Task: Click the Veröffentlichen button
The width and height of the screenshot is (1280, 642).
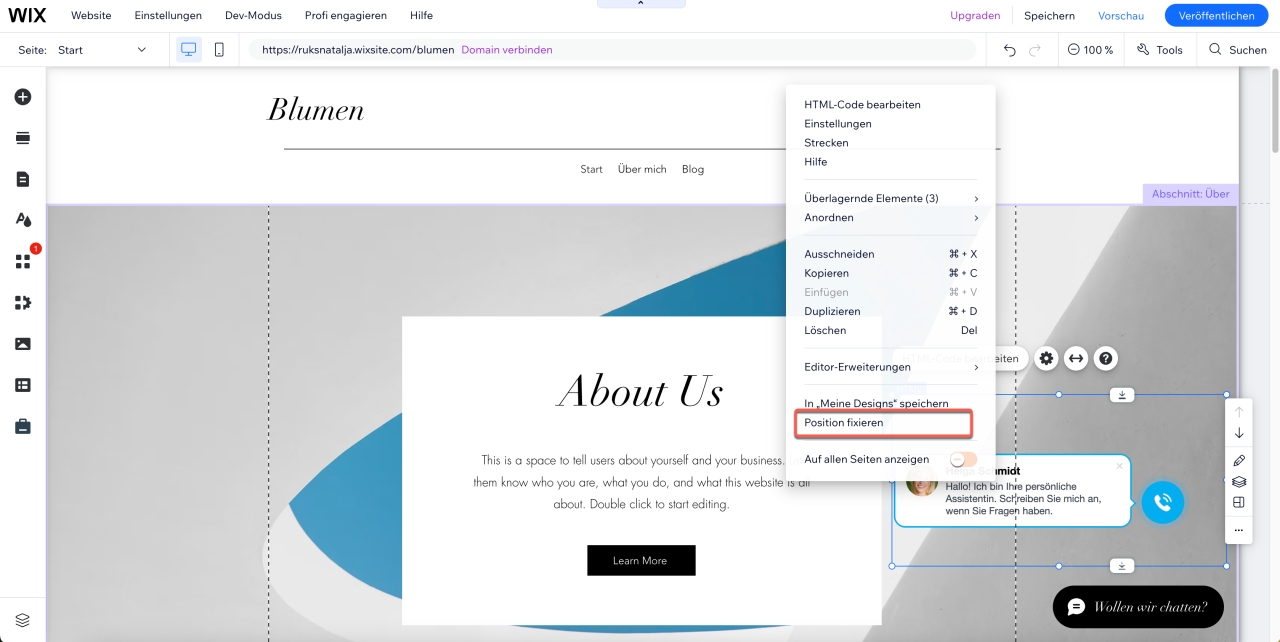Action: pyautogui.click(x=1216, y=15)
